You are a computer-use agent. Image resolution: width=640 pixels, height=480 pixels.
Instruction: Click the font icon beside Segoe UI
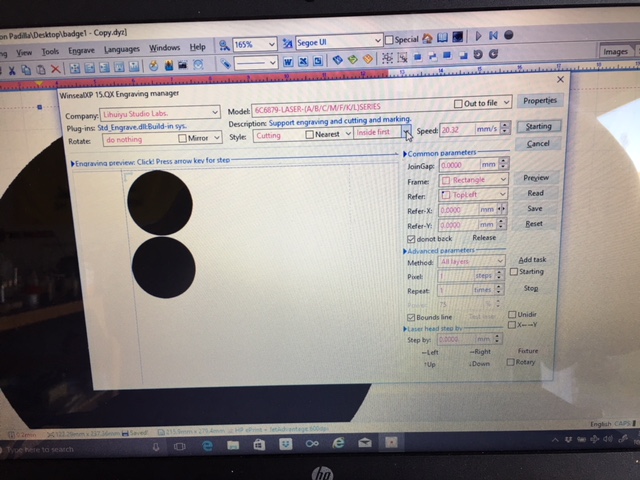coord(287,43)
